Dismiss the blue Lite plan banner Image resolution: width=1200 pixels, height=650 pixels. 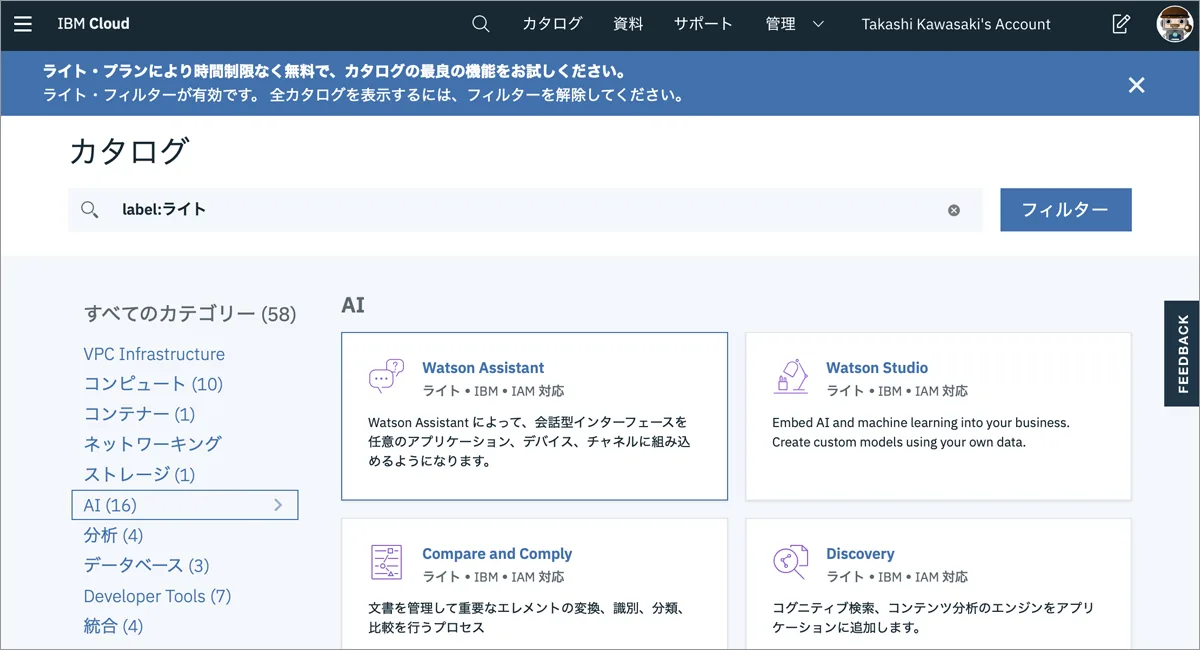point(1136,85)
